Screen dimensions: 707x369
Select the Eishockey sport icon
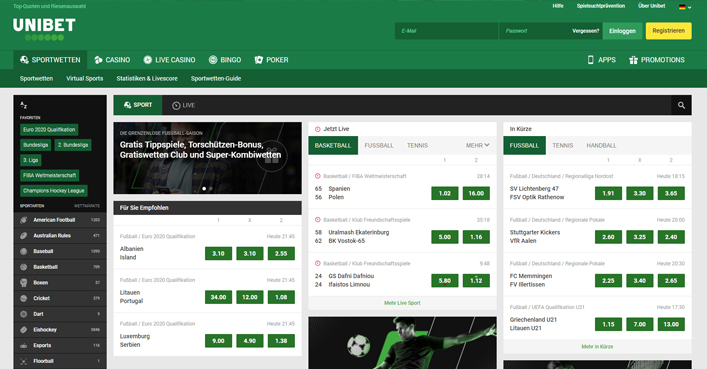point(24,330)
